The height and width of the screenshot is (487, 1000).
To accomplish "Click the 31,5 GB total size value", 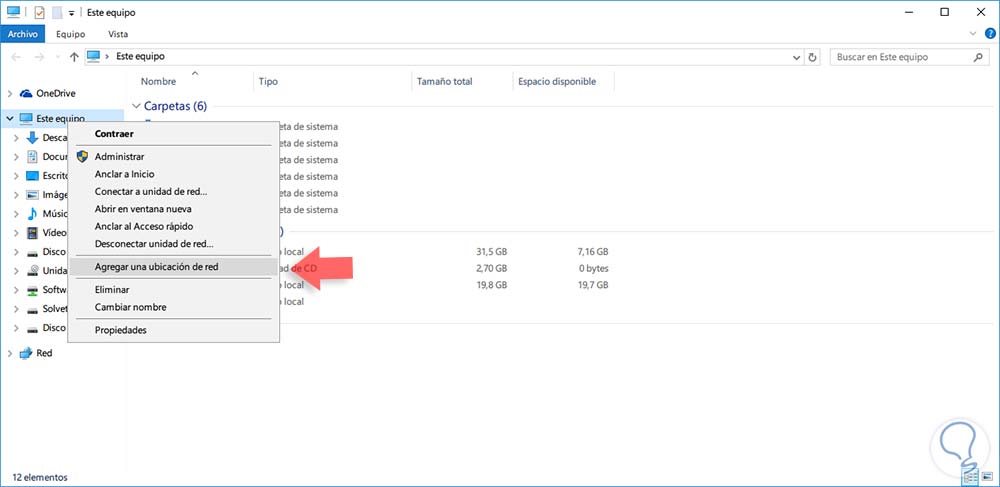I will [x=491, y=252].
